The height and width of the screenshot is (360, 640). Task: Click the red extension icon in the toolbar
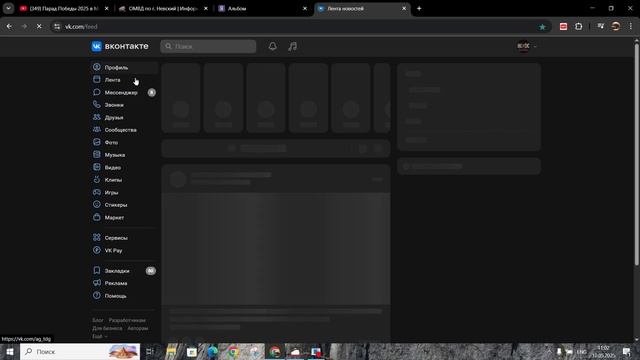tap(563, 27)
